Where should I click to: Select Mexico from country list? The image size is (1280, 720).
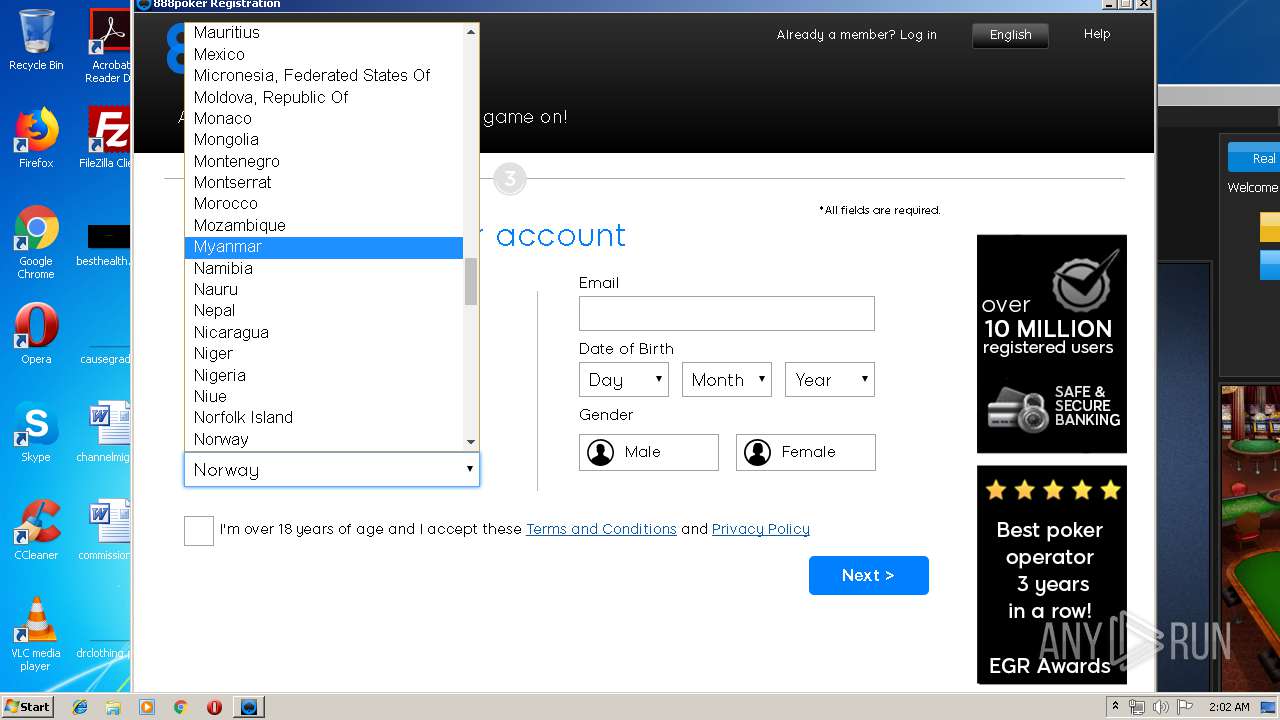coord(324,54)
